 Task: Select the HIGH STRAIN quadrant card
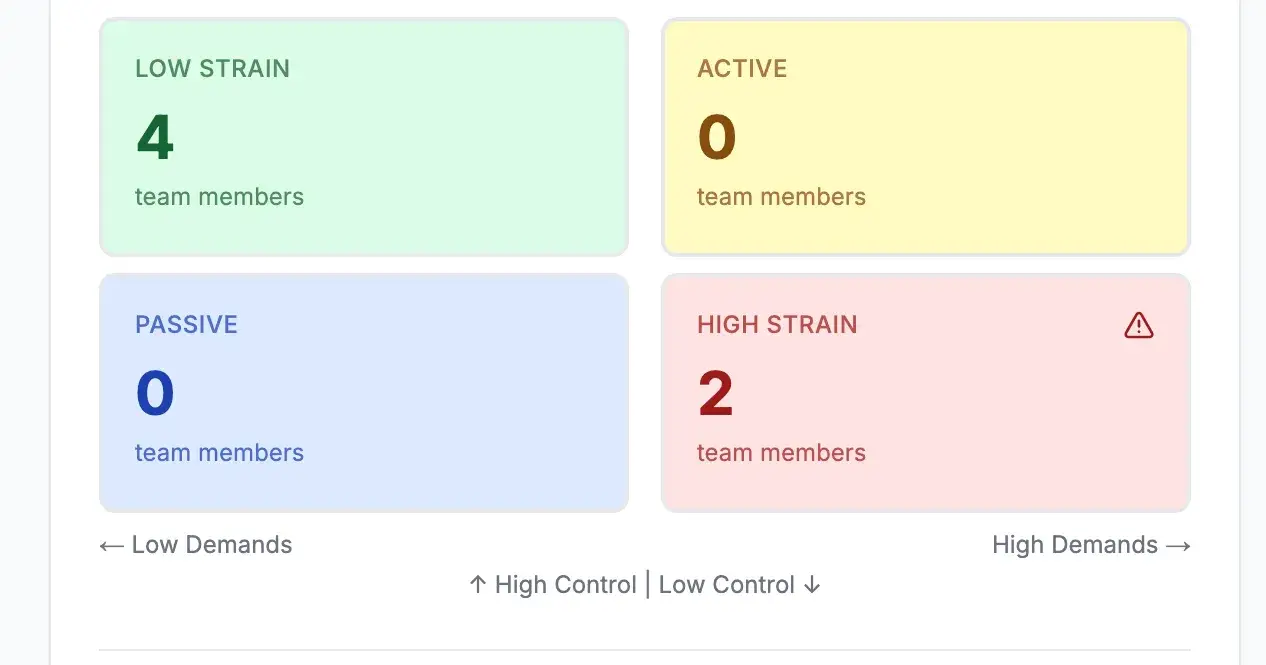(x=925, y=393)
